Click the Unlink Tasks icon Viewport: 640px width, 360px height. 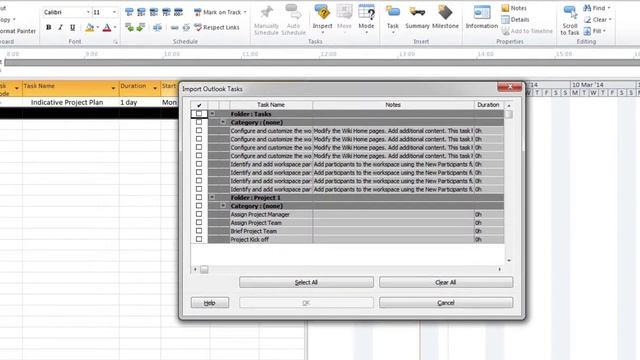[186, 27]
